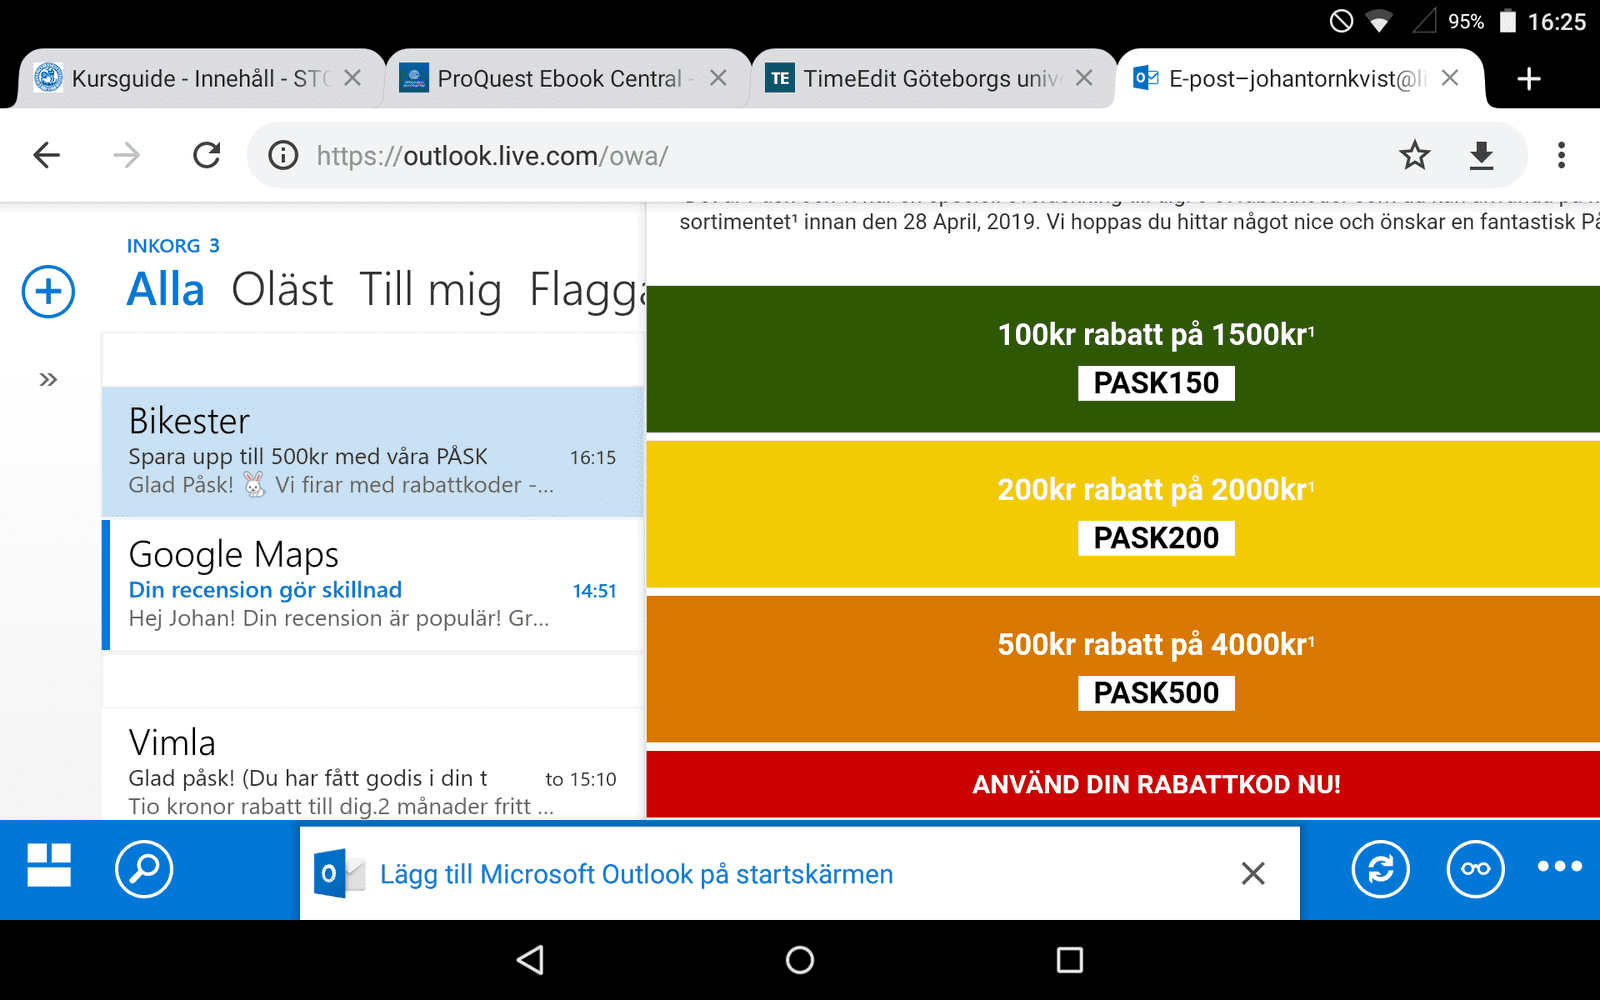1600x1000 pixels.
Task: Close the Kursguide tab
Action: (352, 78)
